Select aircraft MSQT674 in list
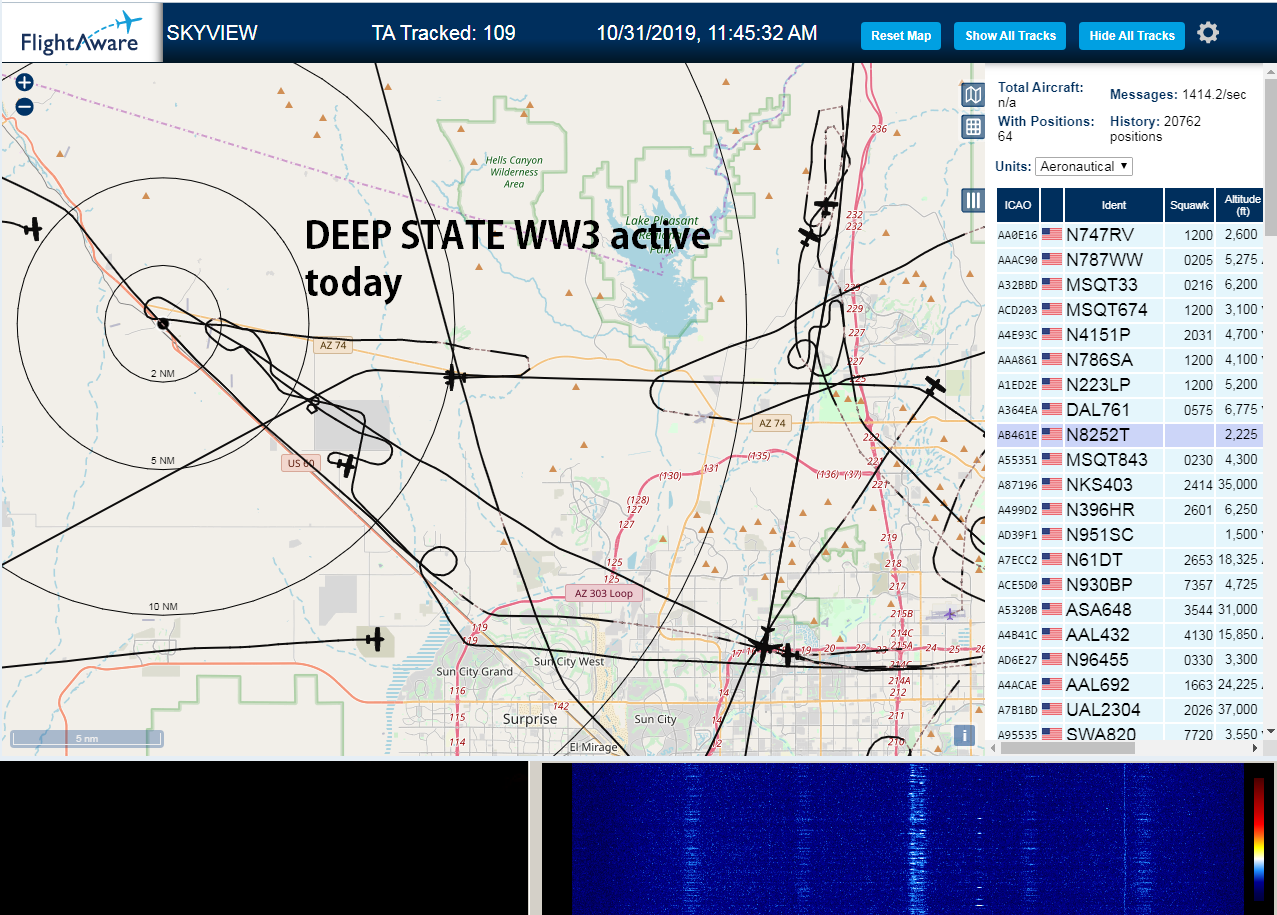 (1130, 309)
